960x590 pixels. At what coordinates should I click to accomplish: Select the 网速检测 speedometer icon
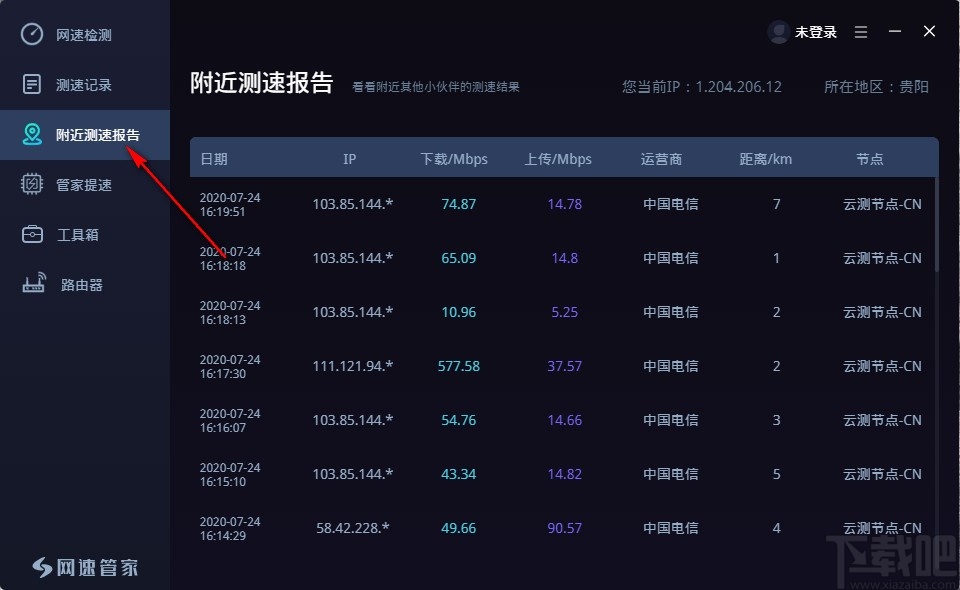pyautogui.click(x=34, y=34)
